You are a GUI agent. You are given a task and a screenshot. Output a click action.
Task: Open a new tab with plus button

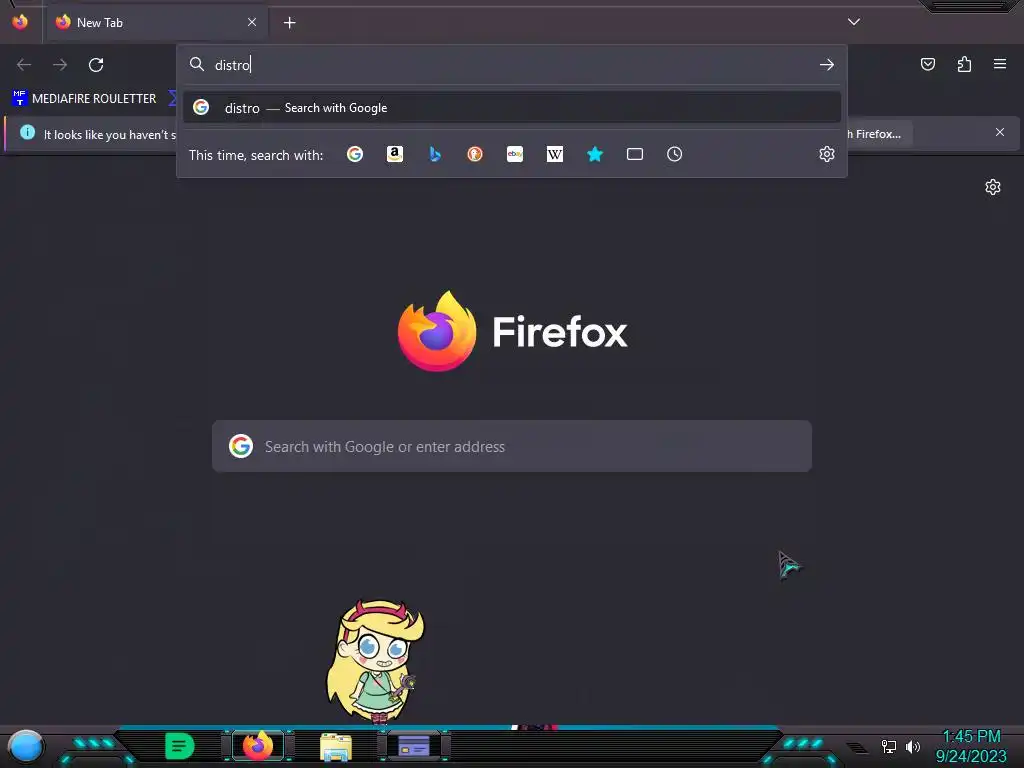[289, 23]
